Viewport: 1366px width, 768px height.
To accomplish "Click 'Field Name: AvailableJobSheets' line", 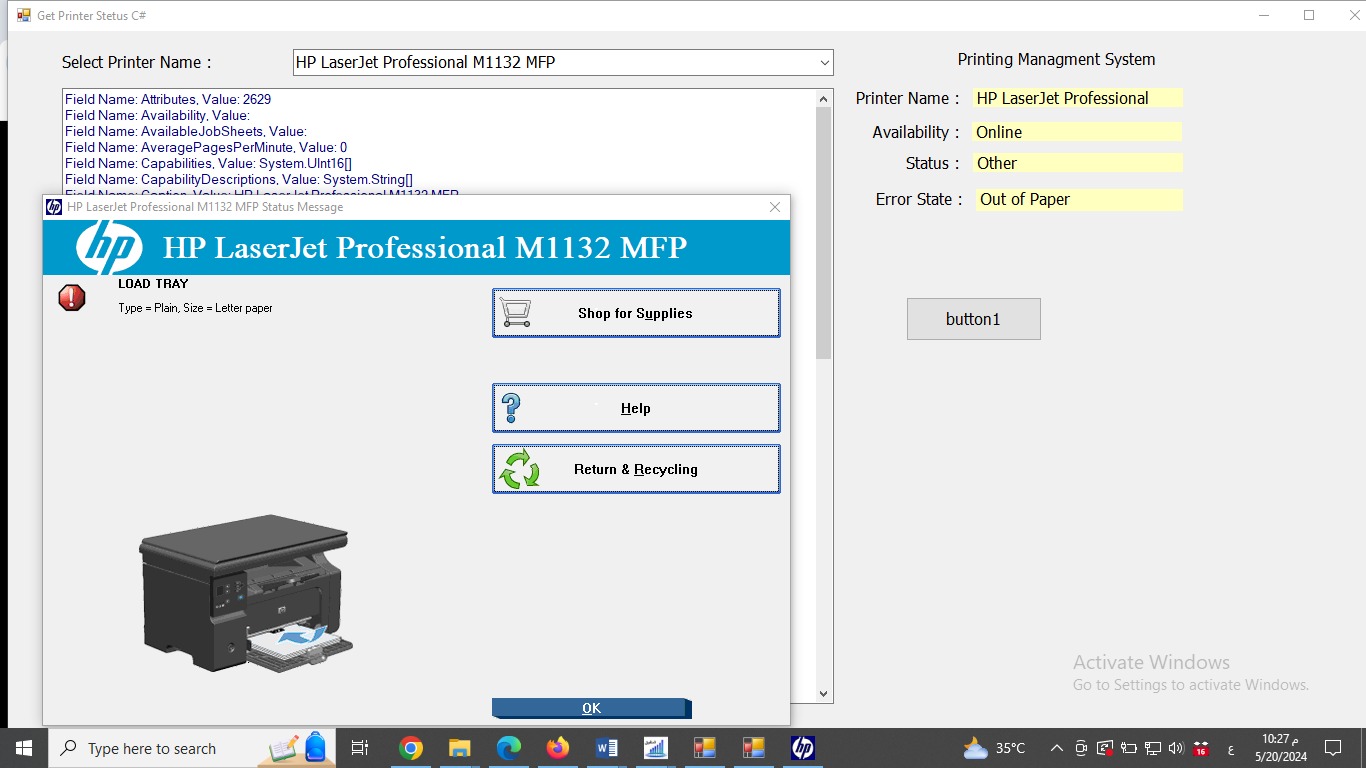I will 186,131.
